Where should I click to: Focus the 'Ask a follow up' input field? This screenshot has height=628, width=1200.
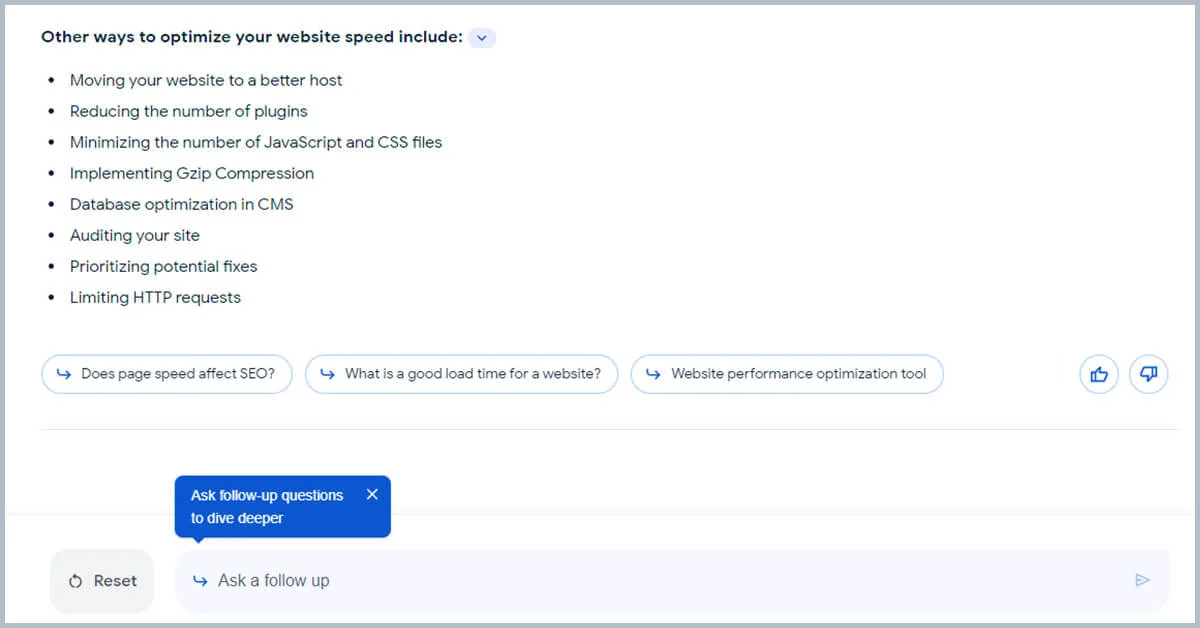tap(672, 581)
